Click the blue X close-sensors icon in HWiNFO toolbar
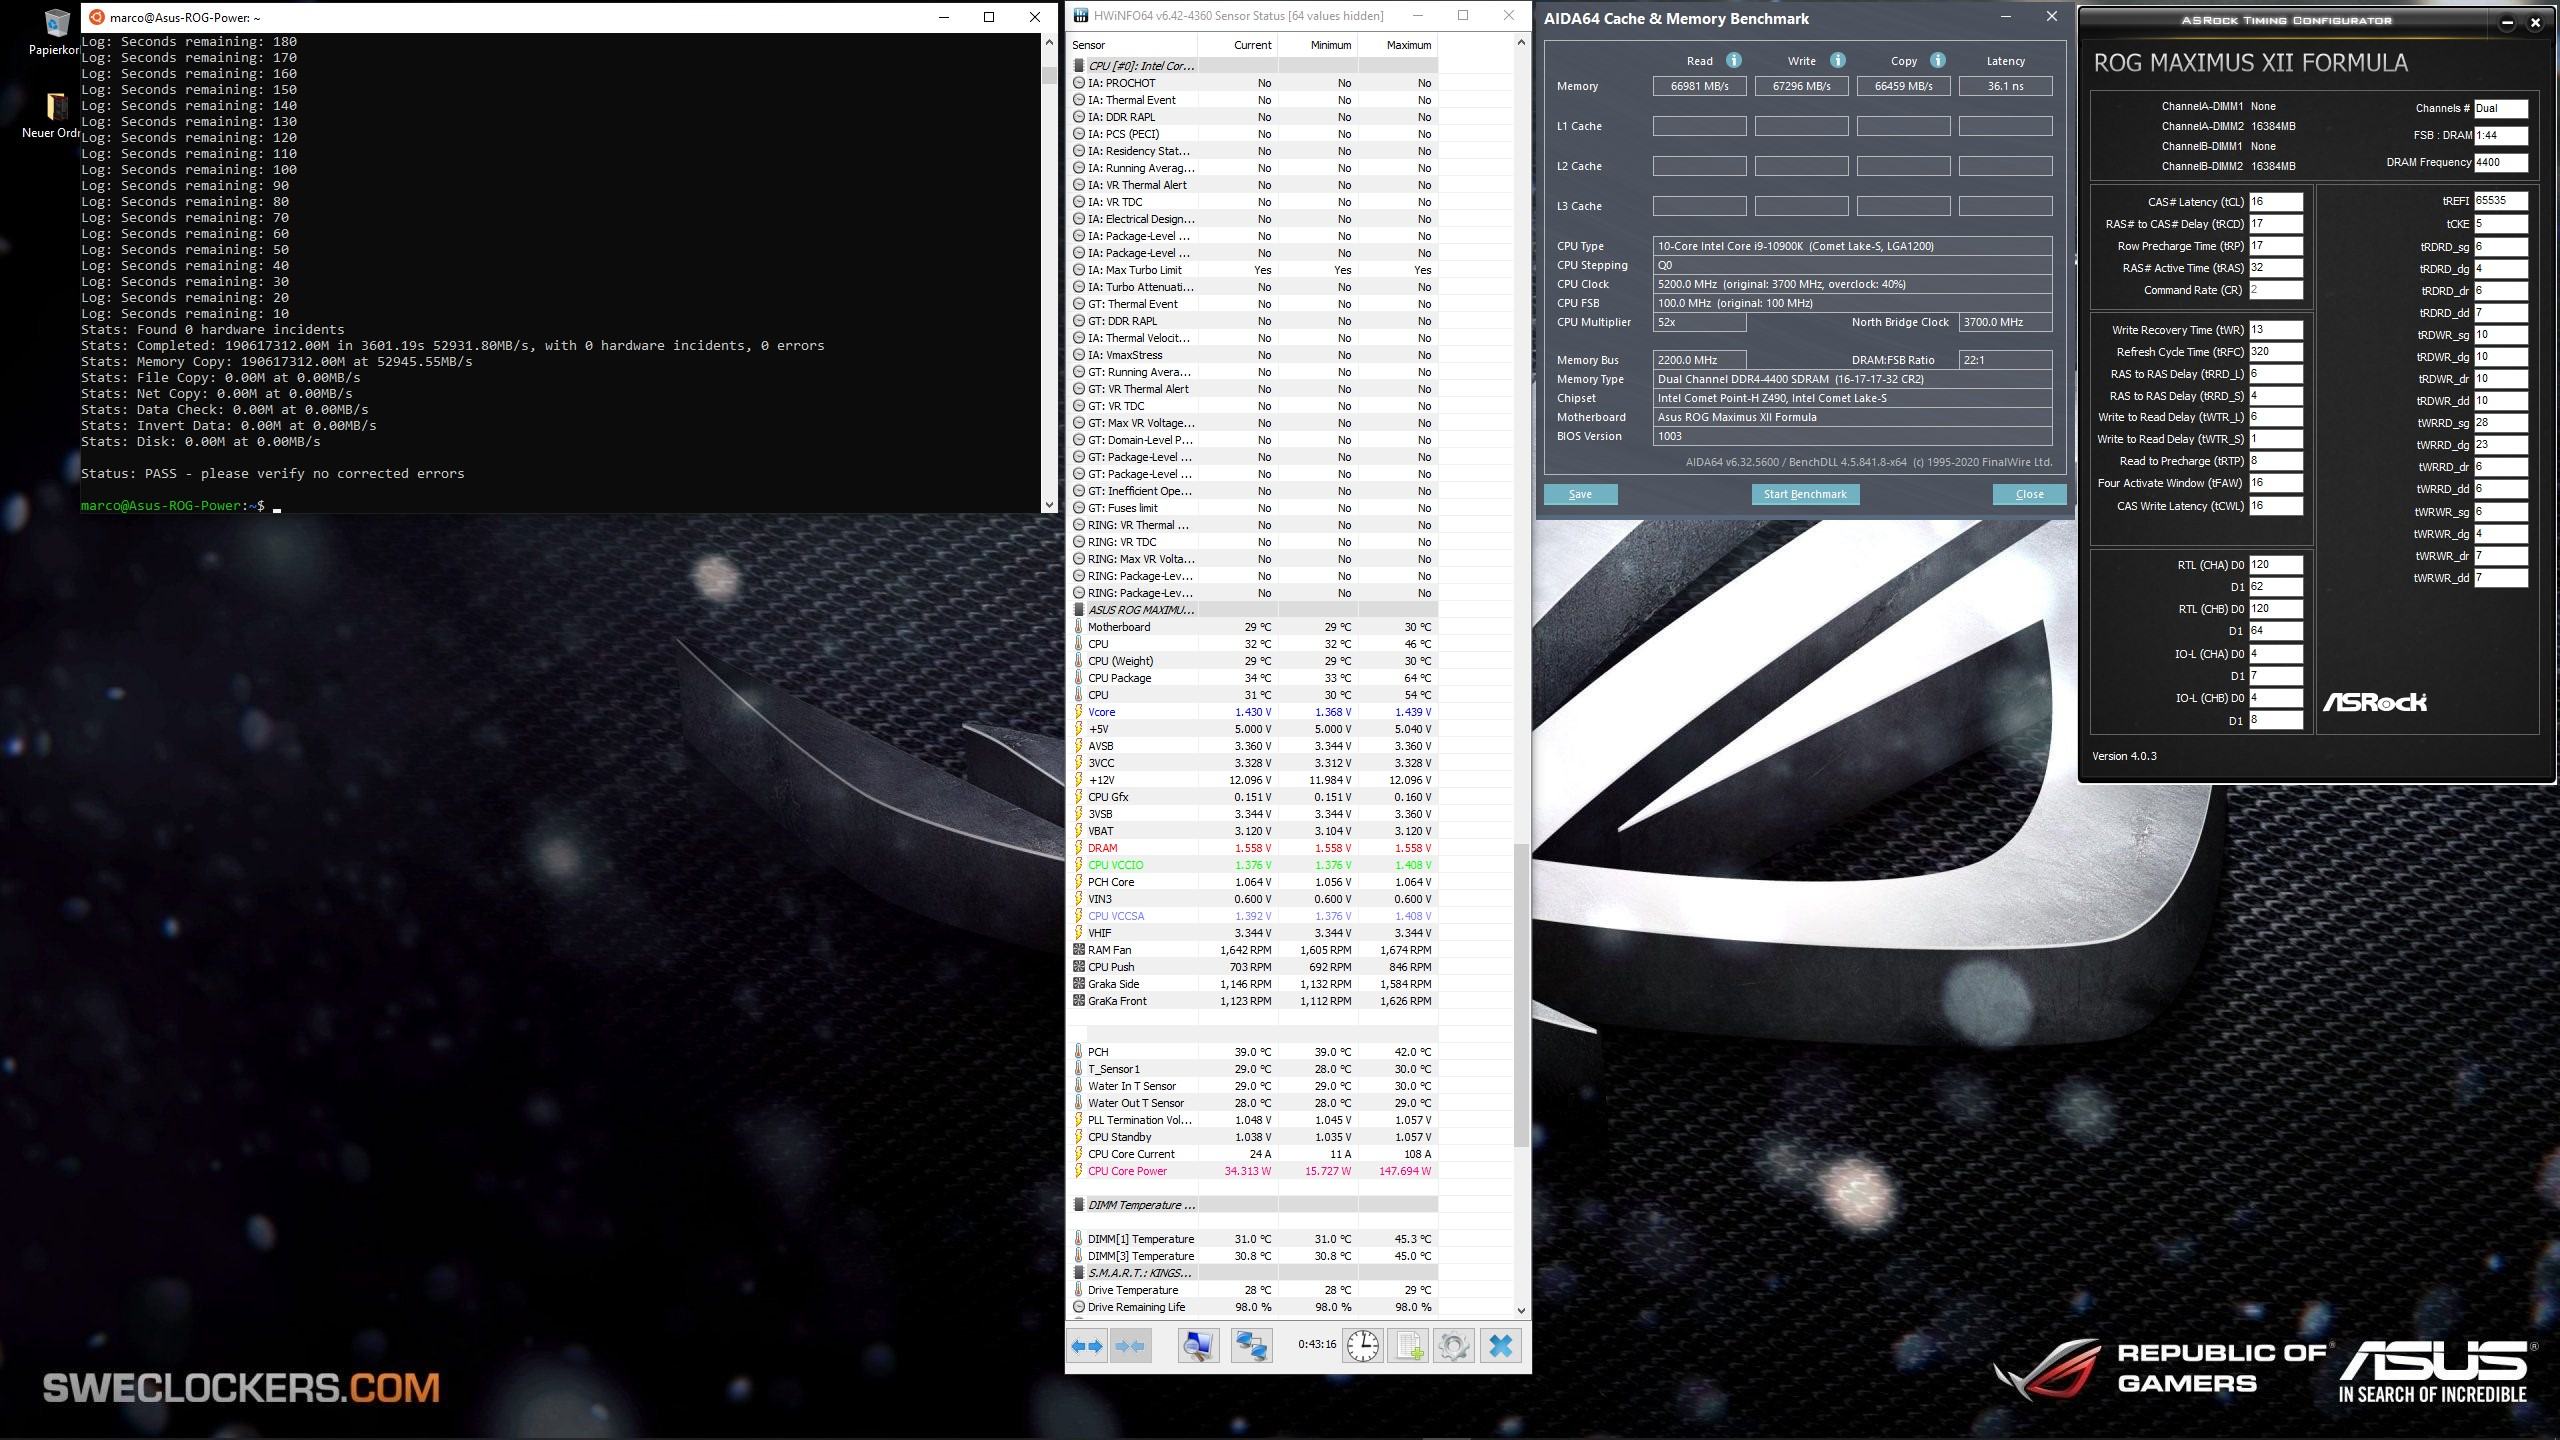This screenshot has height=1440, width=2560. (1500, 1346)
